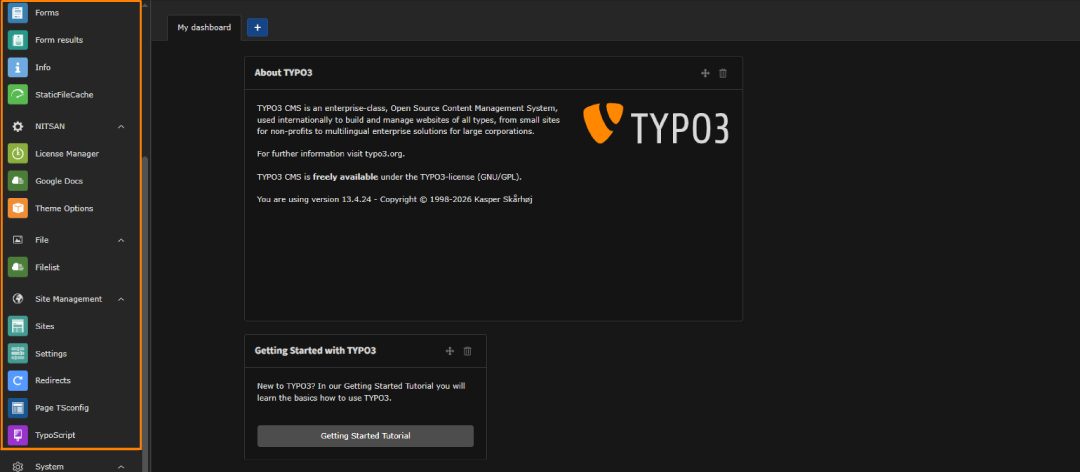Select the Forms menu label
Viewport: 1080px width, 472px height.
point(47,13)
